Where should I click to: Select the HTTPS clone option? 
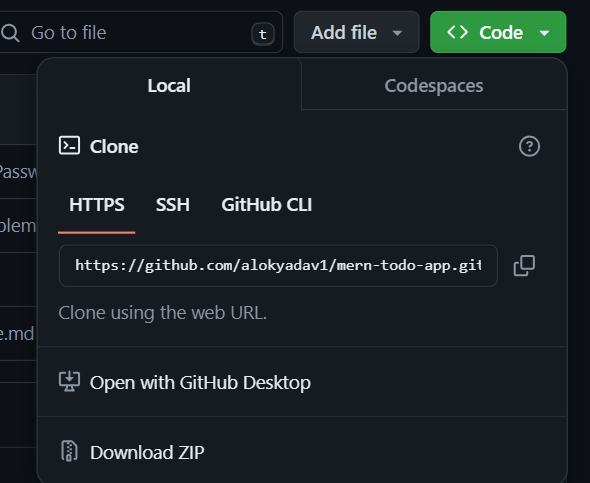point(97,205)
